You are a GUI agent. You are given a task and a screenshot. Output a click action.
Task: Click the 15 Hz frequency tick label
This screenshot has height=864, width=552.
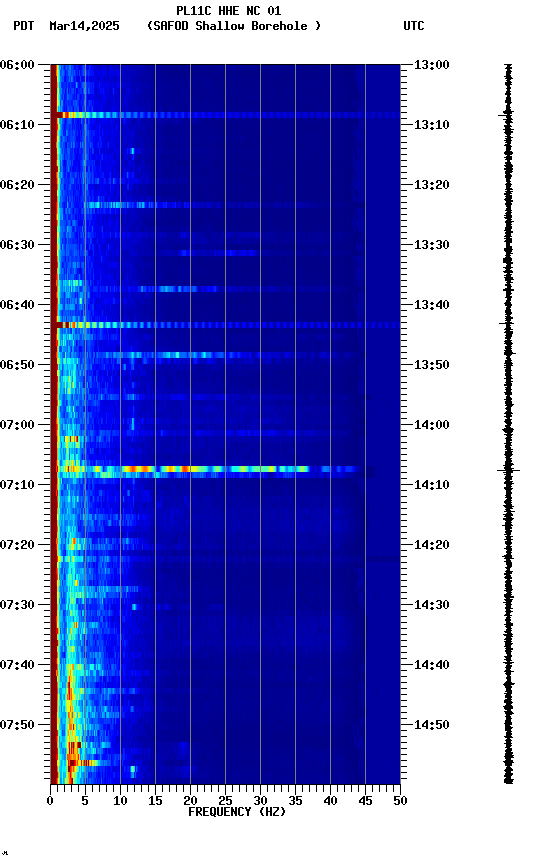155,801
